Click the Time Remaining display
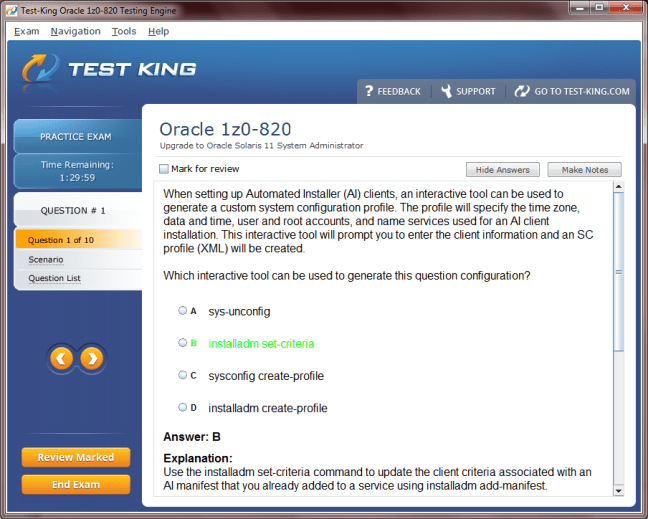 (x=78, y=171)
